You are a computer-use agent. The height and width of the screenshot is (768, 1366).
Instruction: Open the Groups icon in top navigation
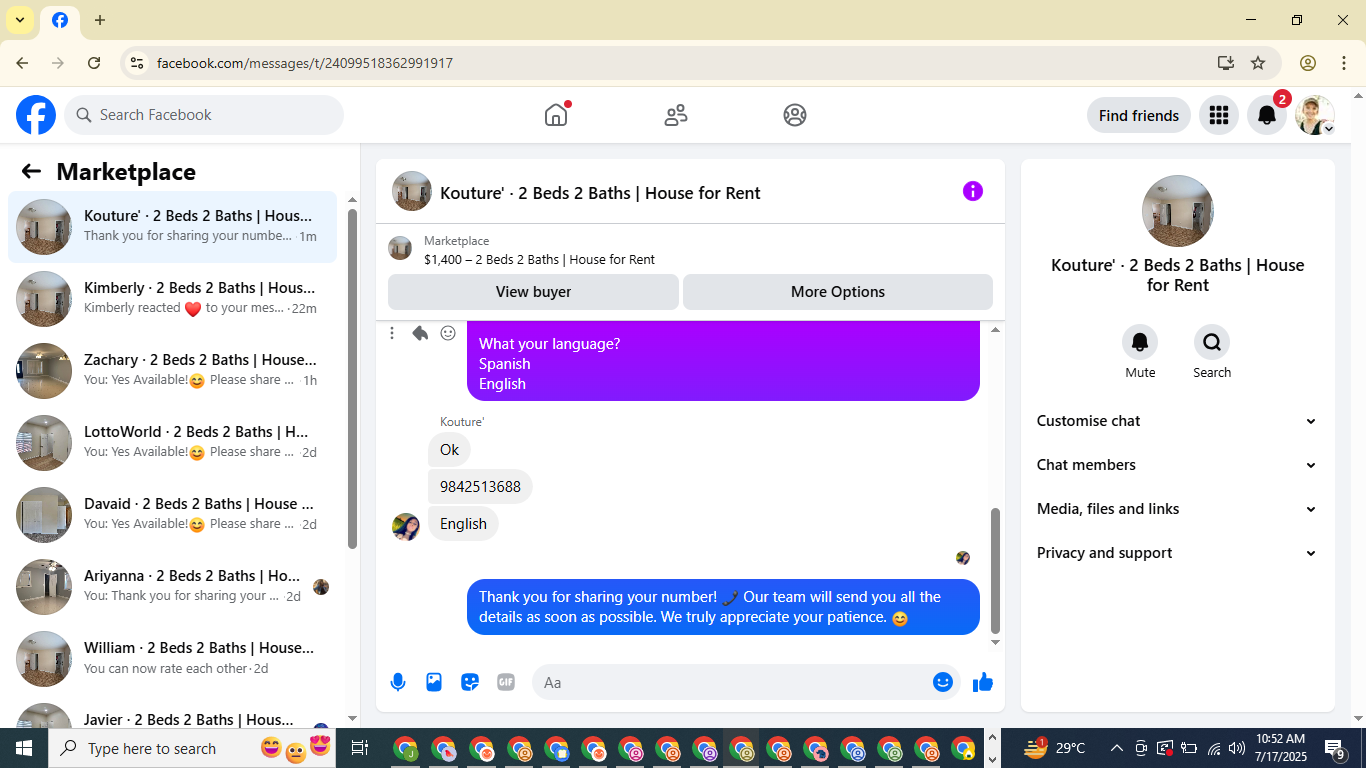(795, 115)
